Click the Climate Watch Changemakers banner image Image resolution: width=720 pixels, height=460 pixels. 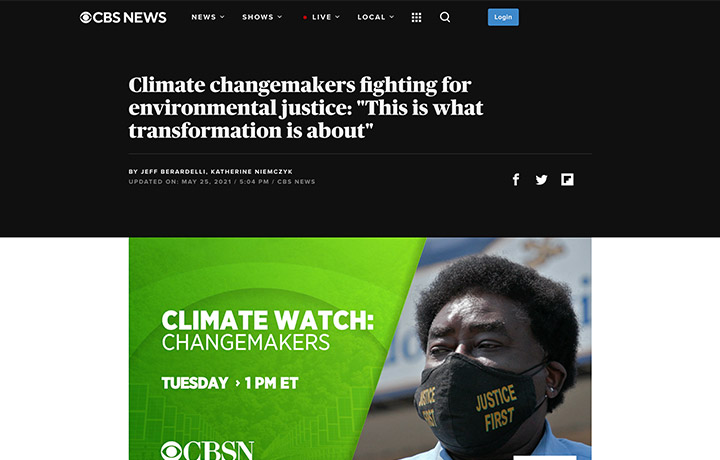360,348
